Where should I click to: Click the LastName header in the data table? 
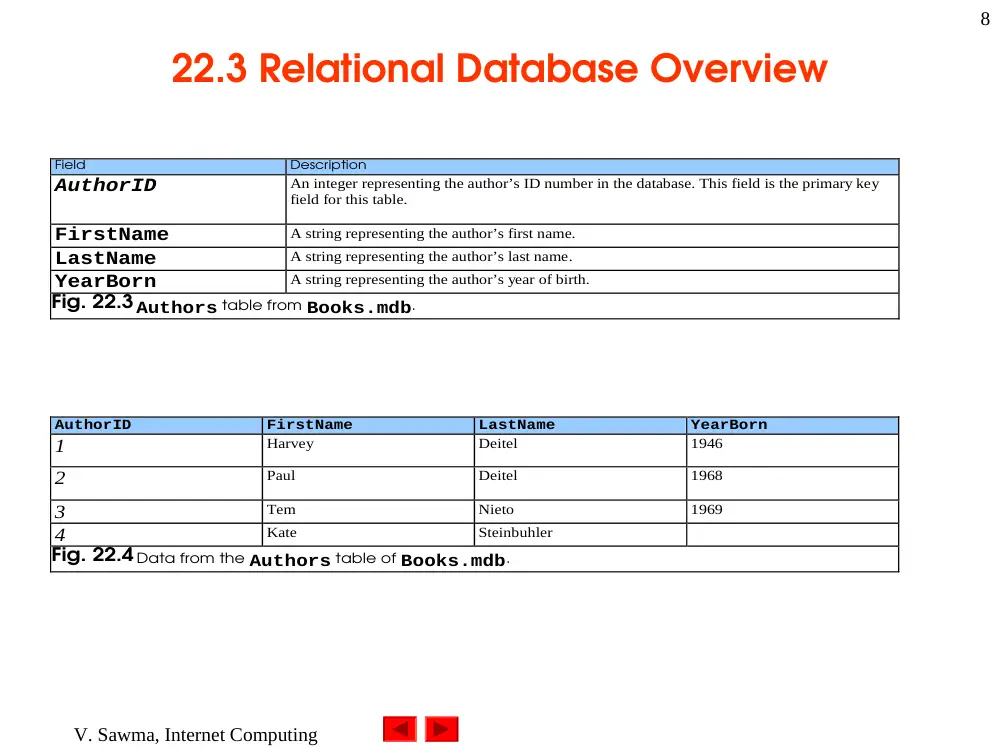click(580, 425)
